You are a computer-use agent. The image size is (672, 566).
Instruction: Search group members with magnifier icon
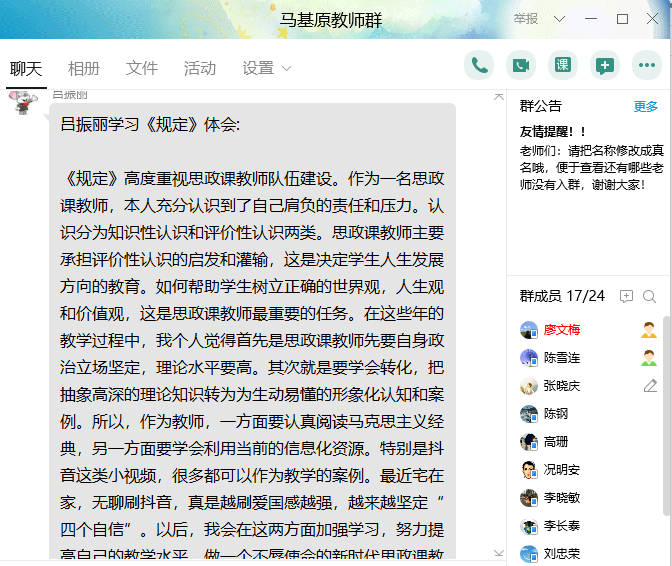coord(650,296)
